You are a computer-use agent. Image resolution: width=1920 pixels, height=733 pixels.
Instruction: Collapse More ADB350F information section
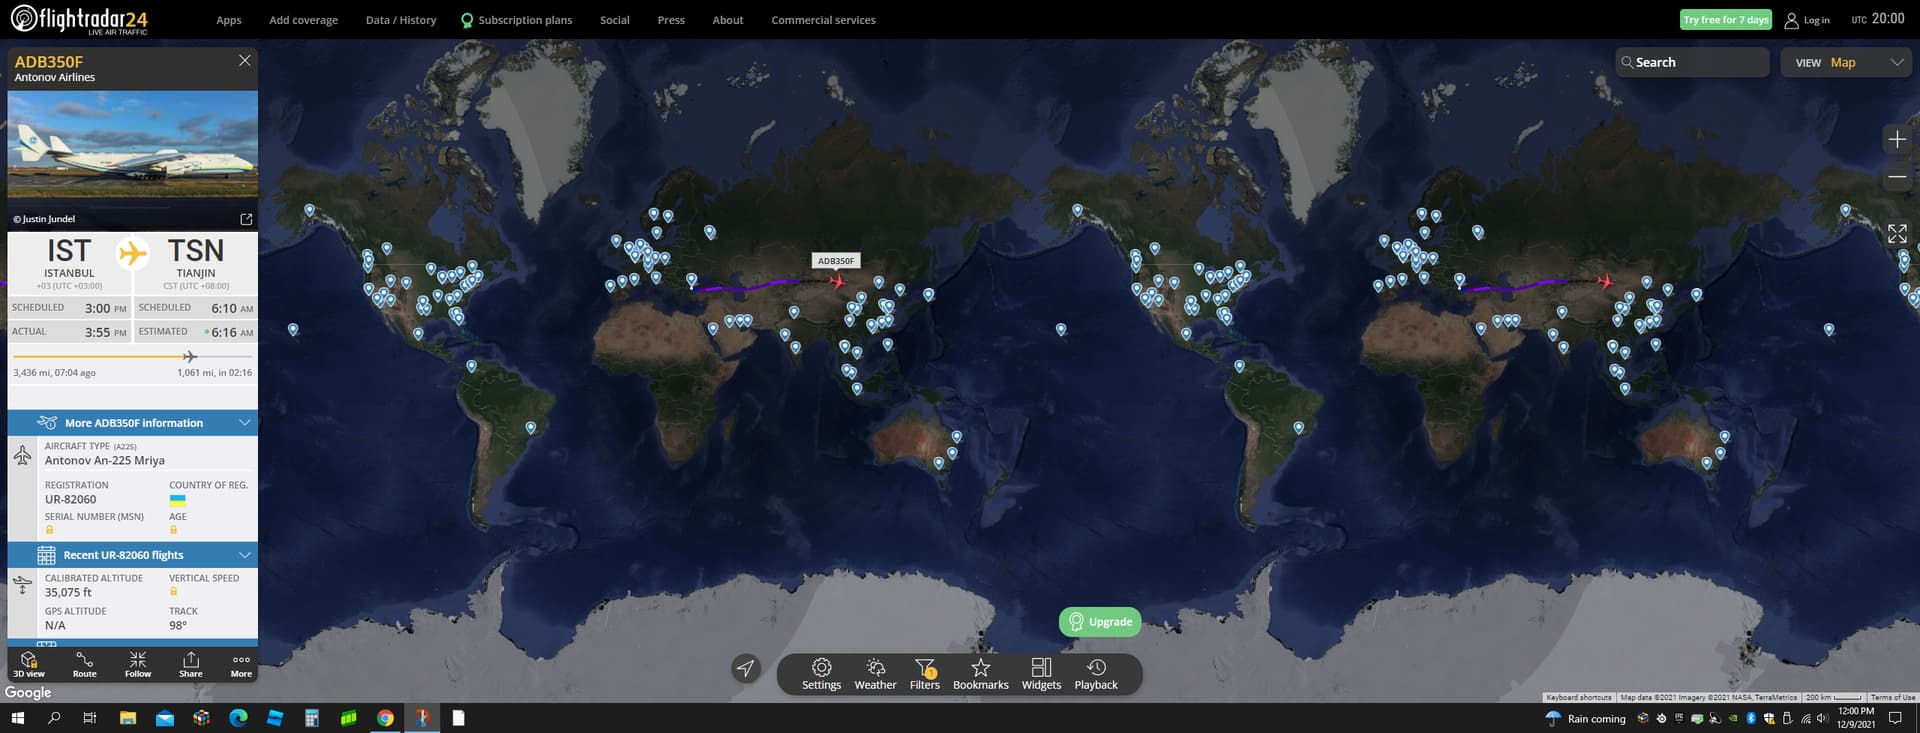coord(133,423)
